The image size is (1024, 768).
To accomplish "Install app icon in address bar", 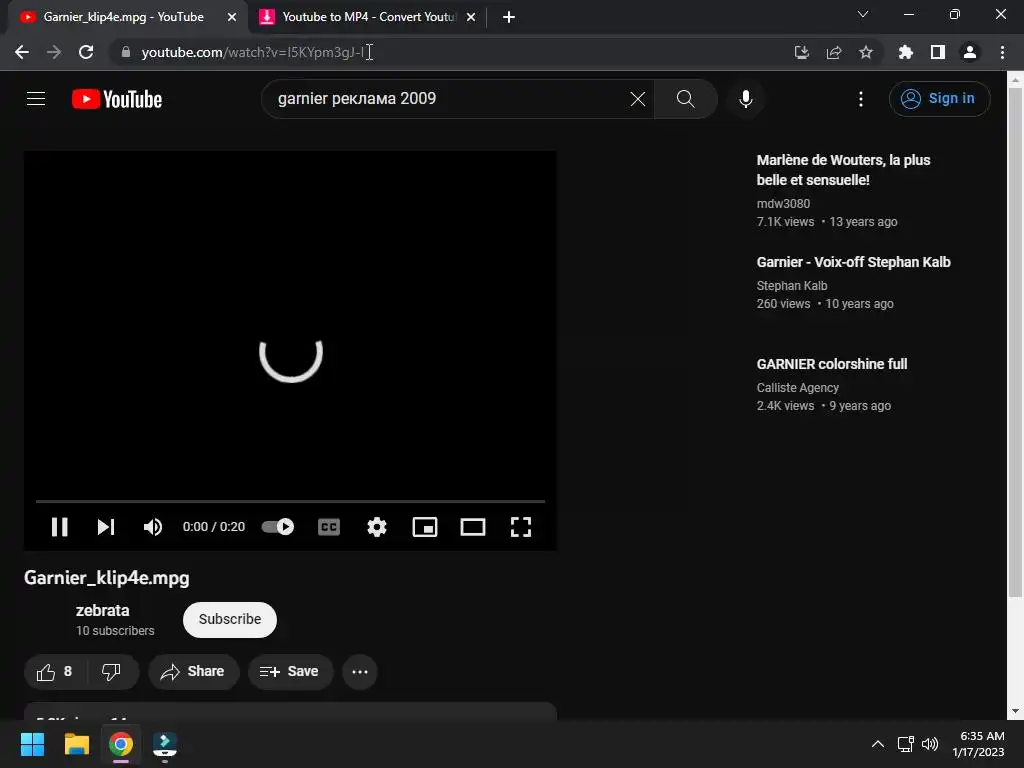I will coord(802,52).
